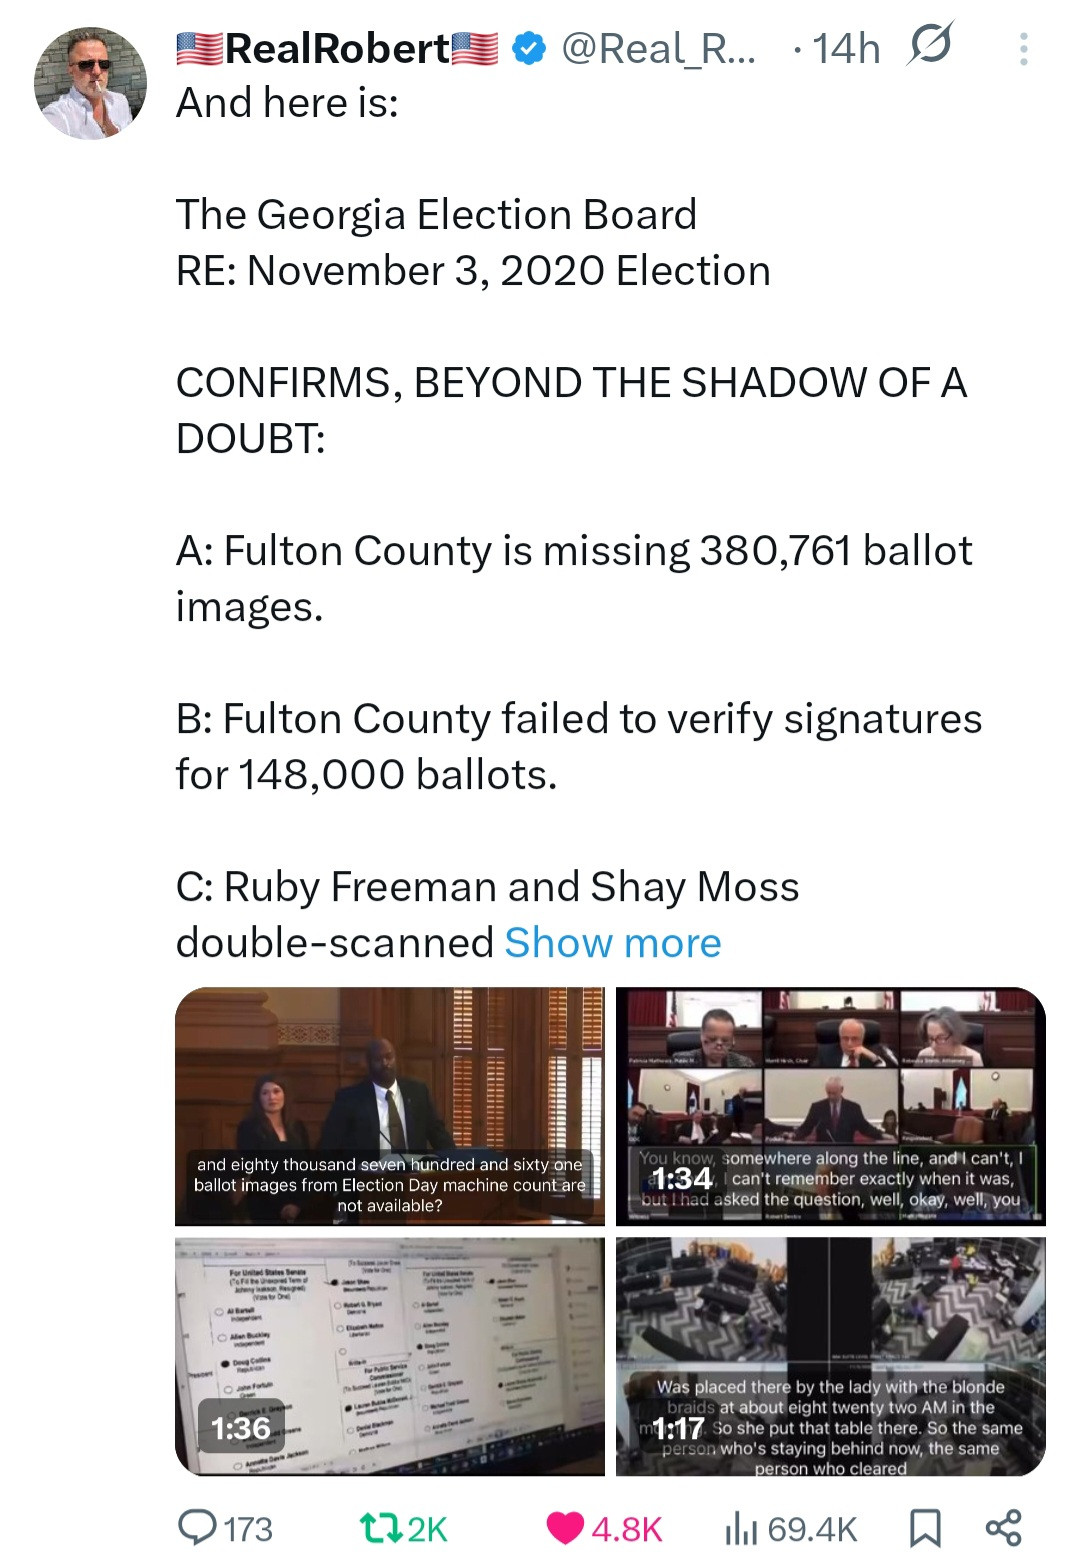Image resolution: width=1080 pixels, height=1567 pixels.
Task: Play the 1:34 hearing video
Action: pyautogui.click(x=830, y=1105)
